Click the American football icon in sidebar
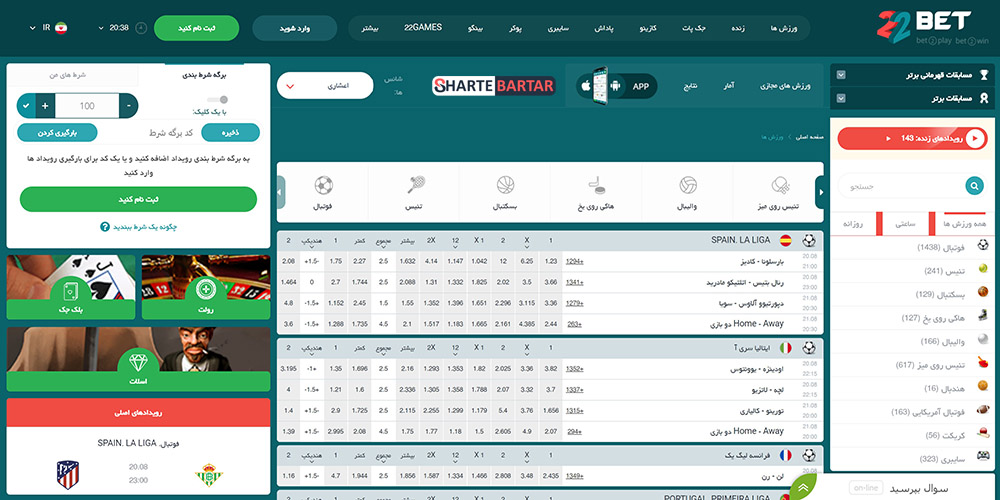1000x500 pixels. point(983,411)
